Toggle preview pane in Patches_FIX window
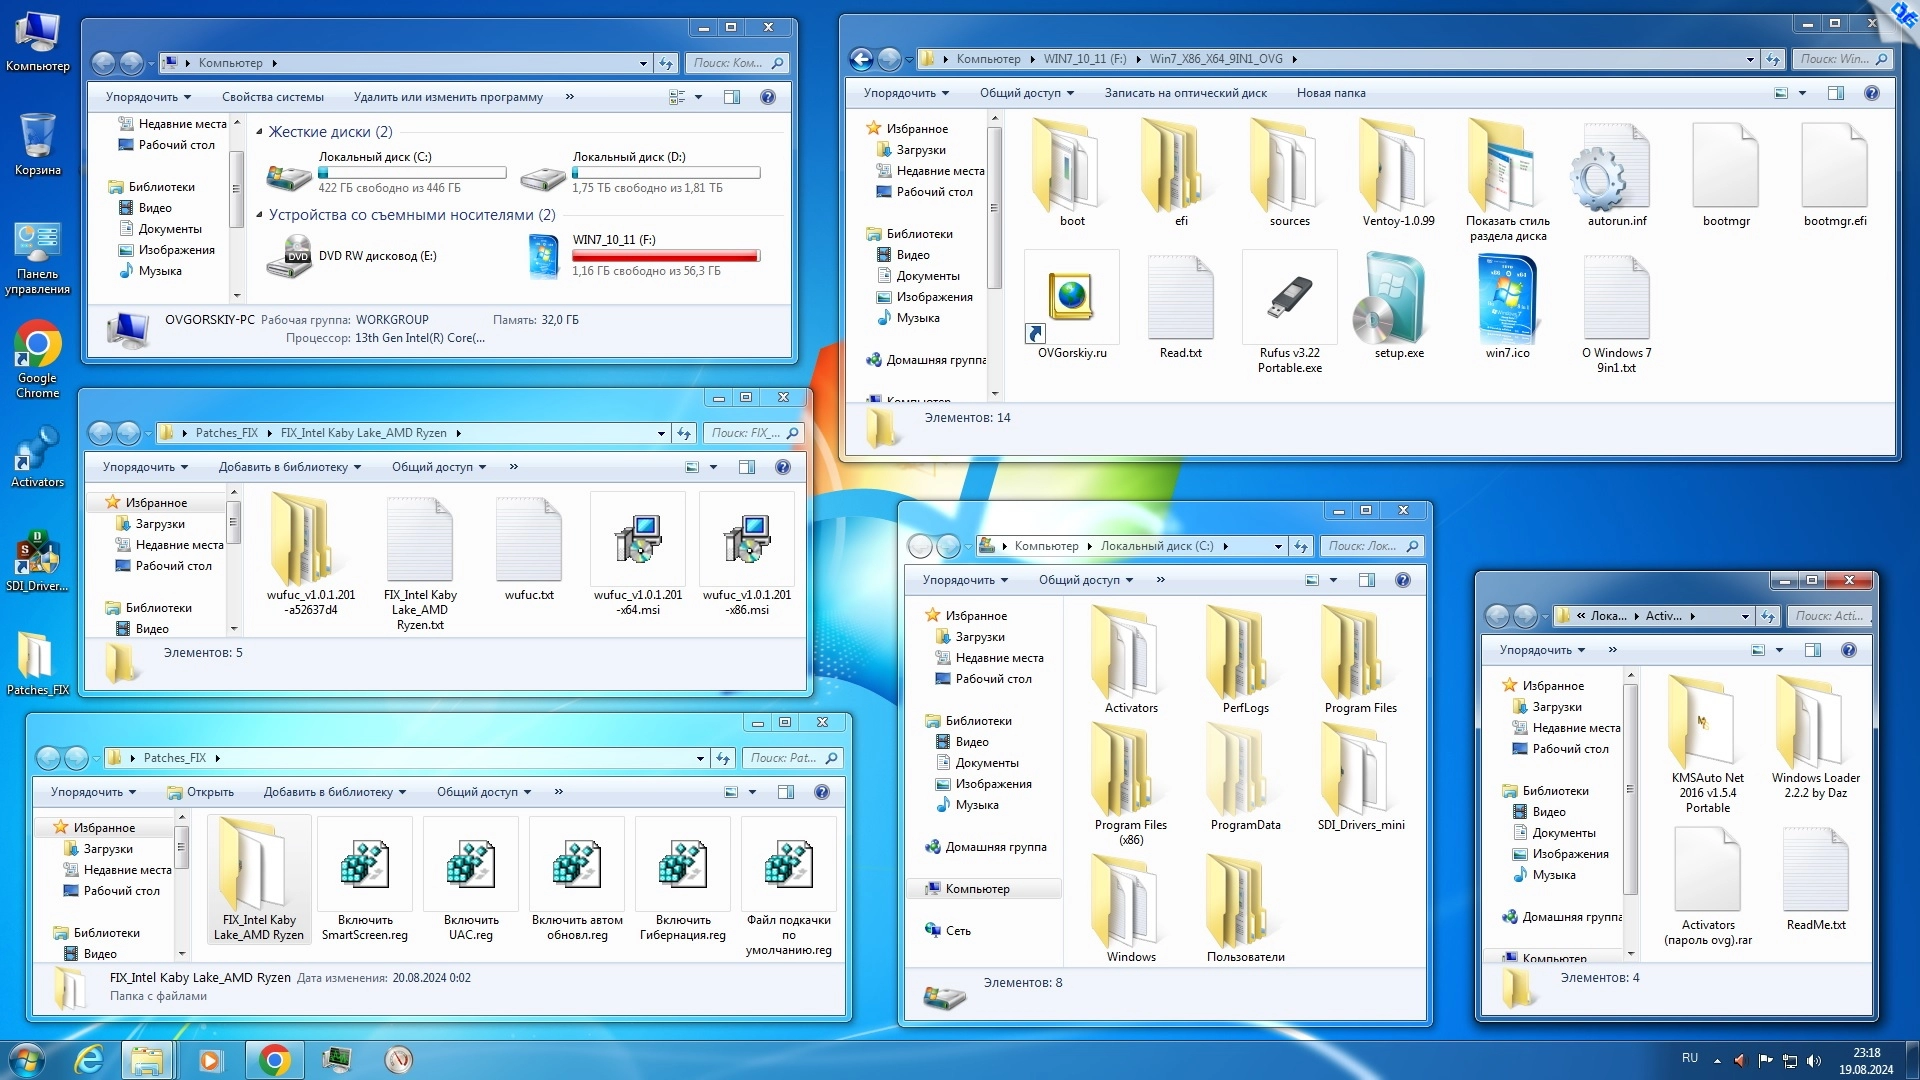Screen dimensions: 1920x1080 click(786, 792)
